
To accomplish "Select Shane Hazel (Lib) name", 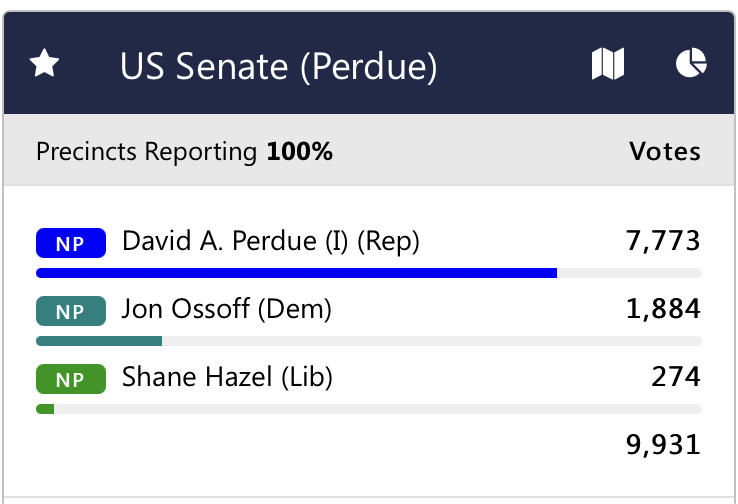I will pos(227,377).
